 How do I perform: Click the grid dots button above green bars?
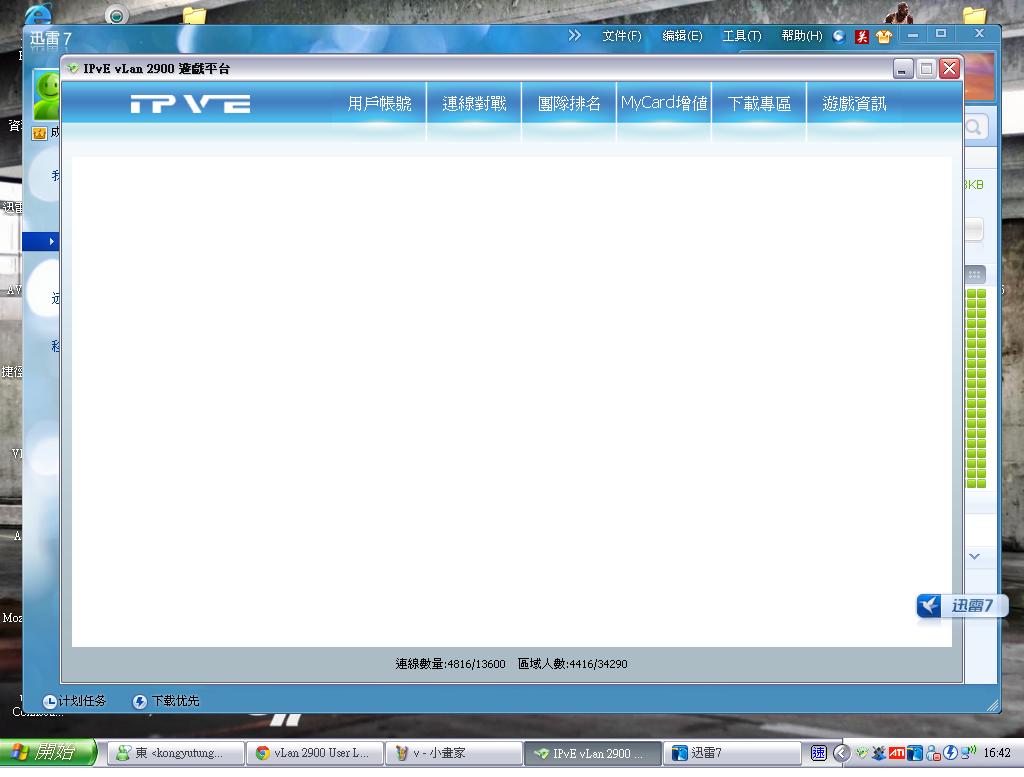tap(974, 274)
